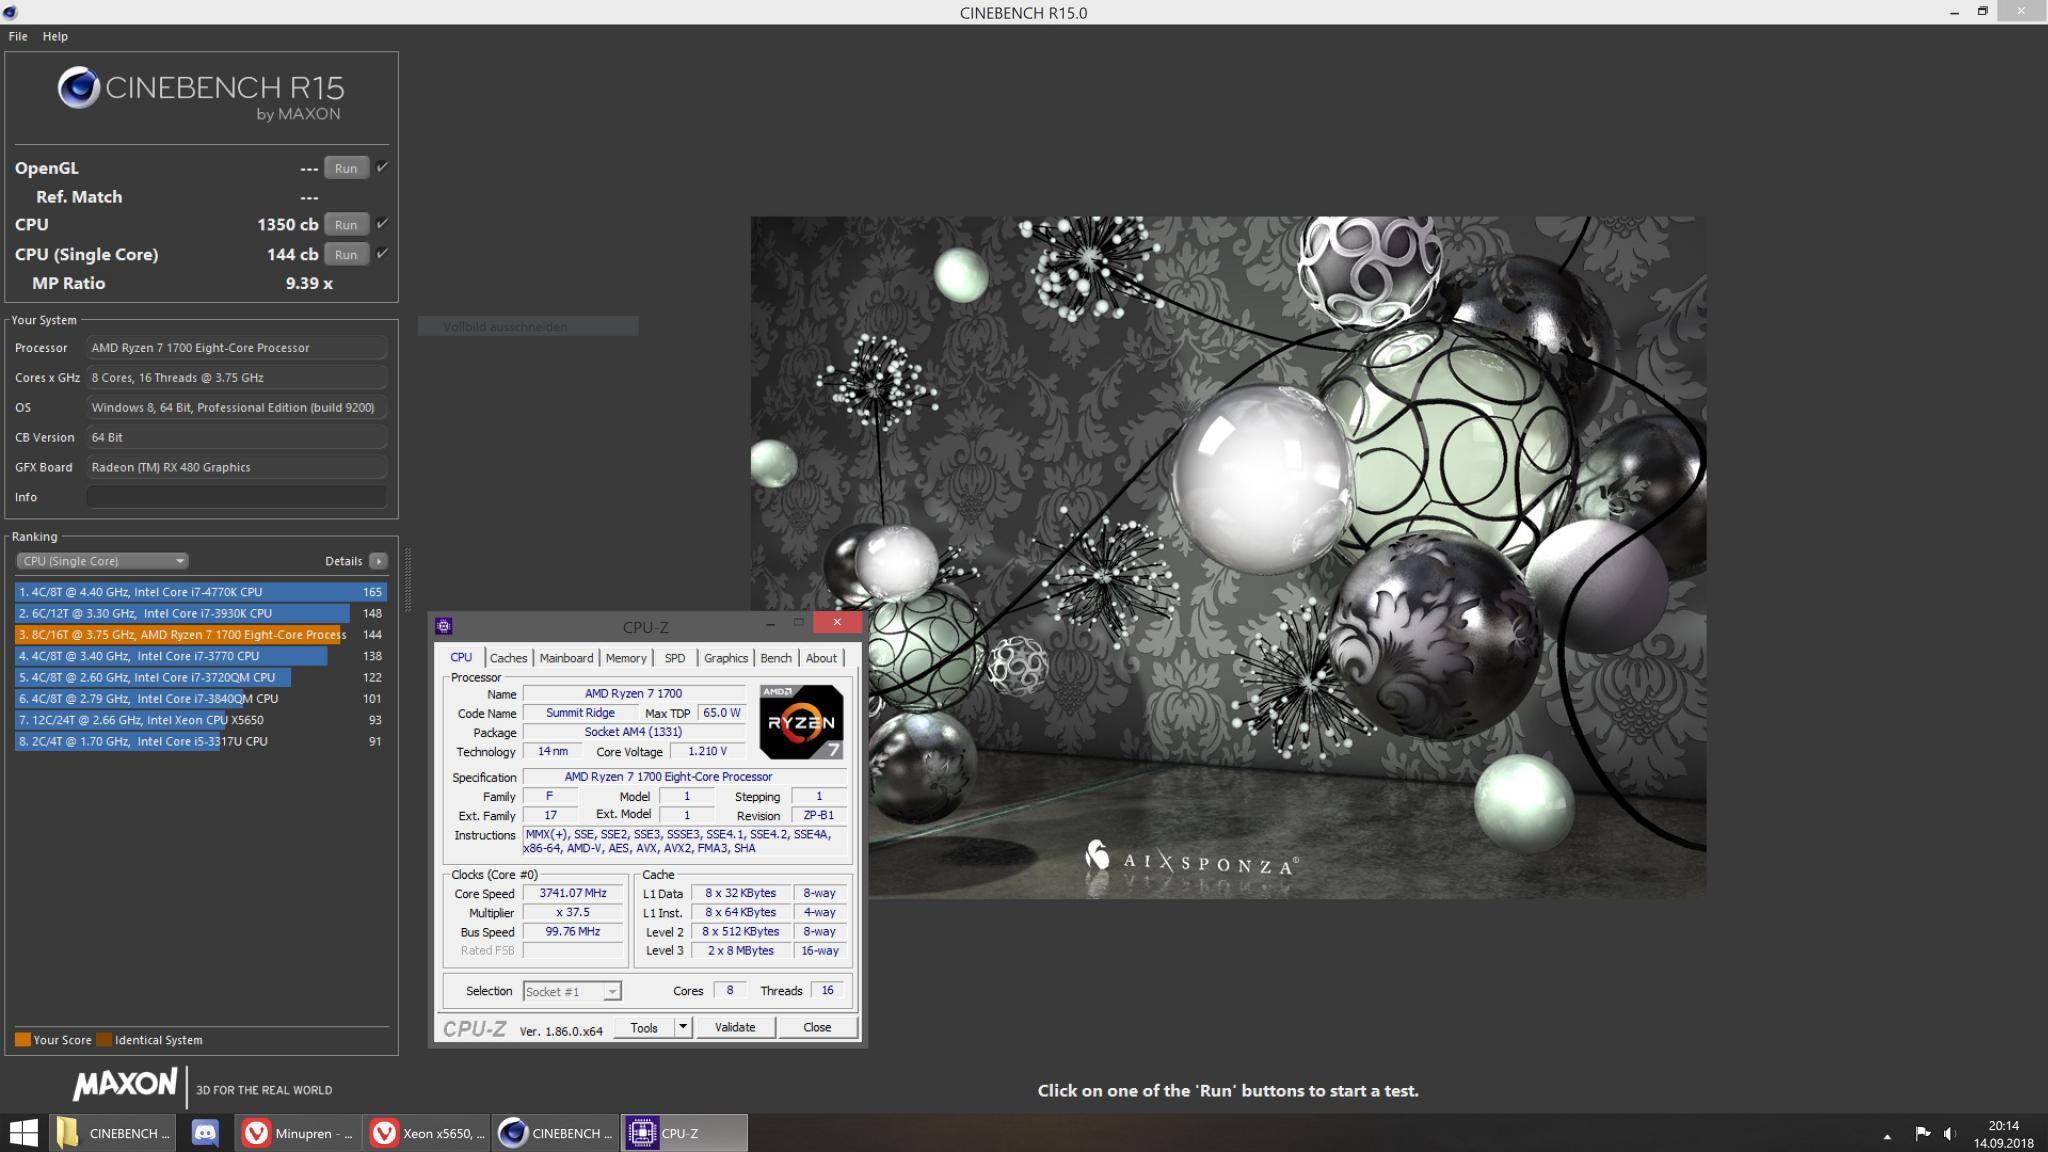
Task: Open the CPU (Single Core) ranking dropdown
Action: (102, 561)
